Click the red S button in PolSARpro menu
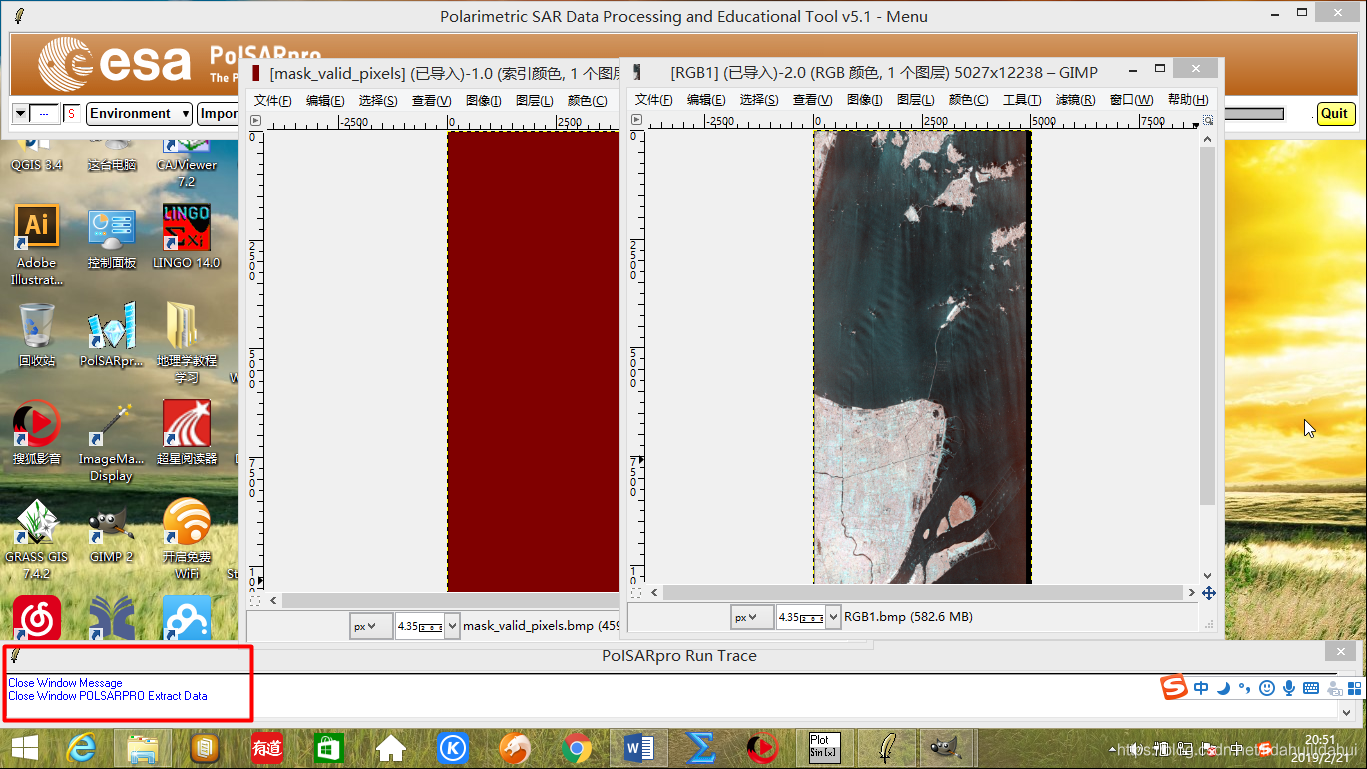This screenshot has width=1367, height=769. point(71,114)
